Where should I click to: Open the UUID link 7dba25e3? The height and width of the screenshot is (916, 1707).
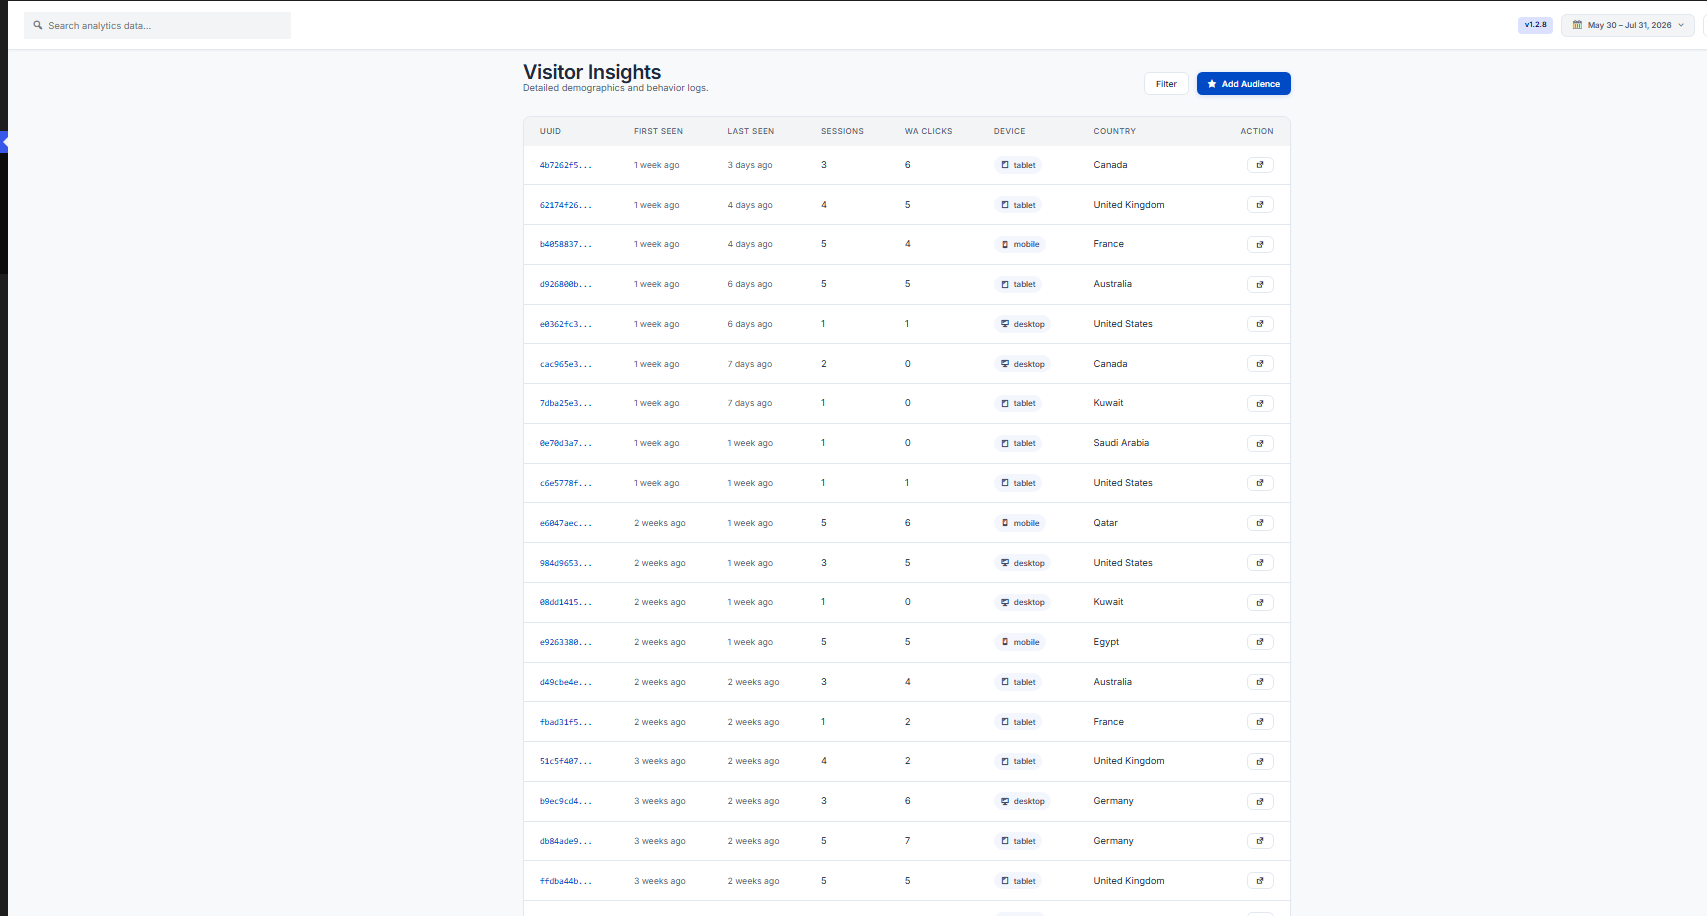point(566,403)
